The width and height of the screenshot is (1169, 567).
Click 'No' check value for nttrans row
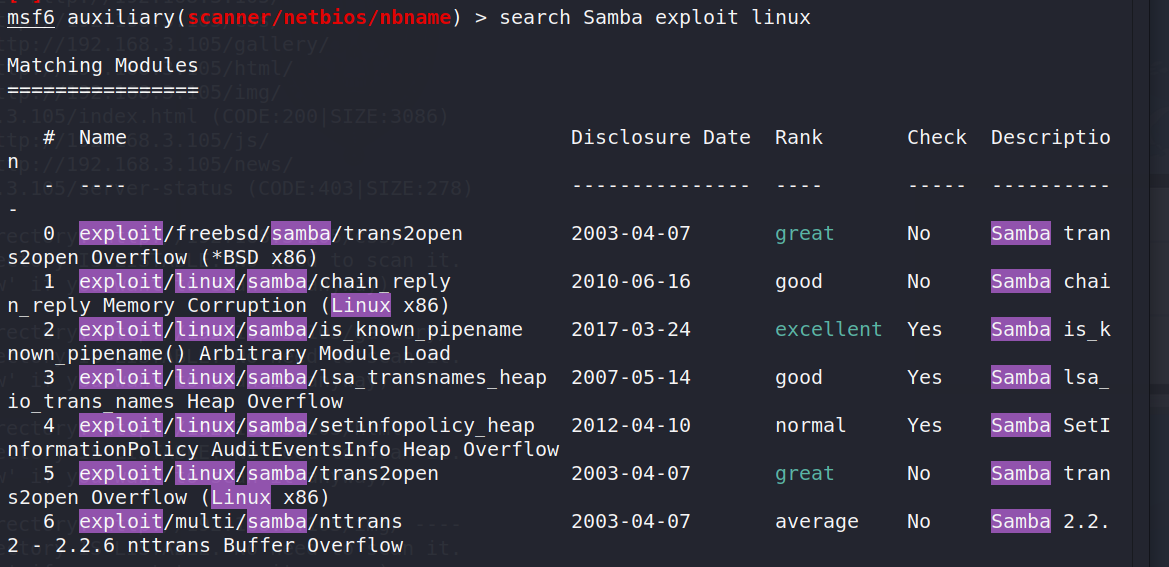click(x=919, y=522)
